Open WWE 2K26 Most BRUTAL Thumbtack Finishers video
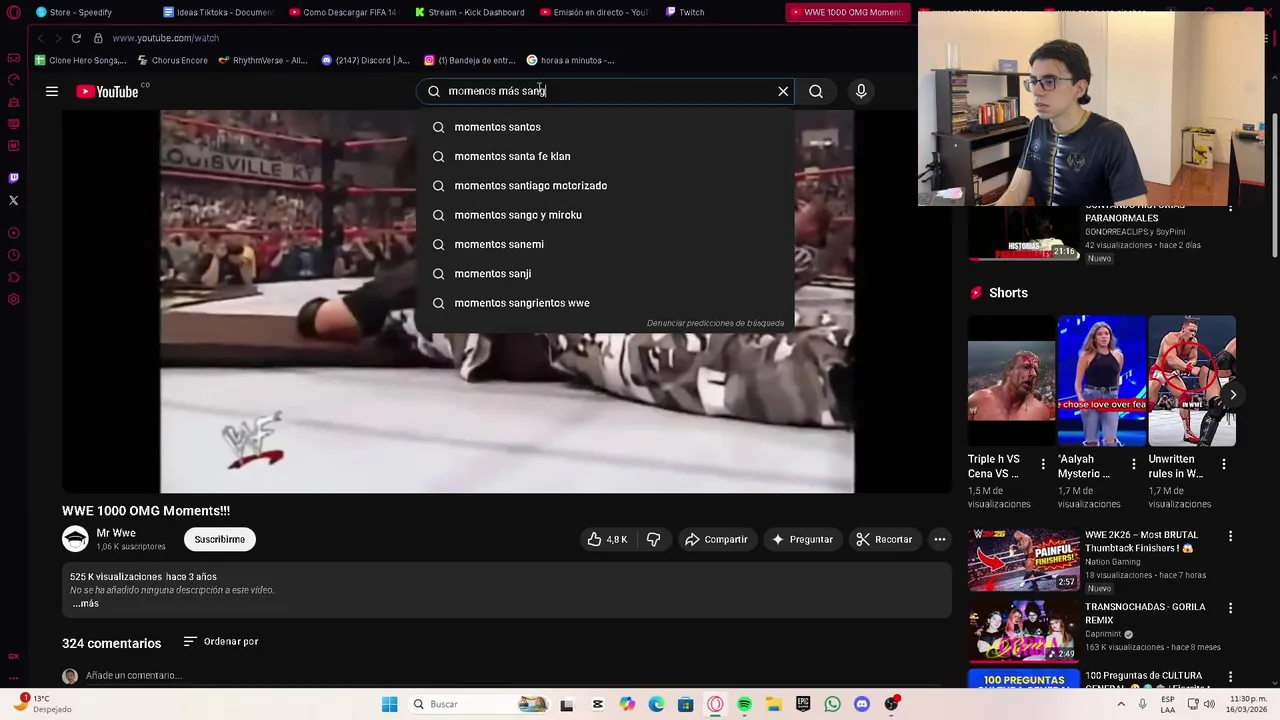The height and width of the screenshot is (720, 1280). 1023,560
